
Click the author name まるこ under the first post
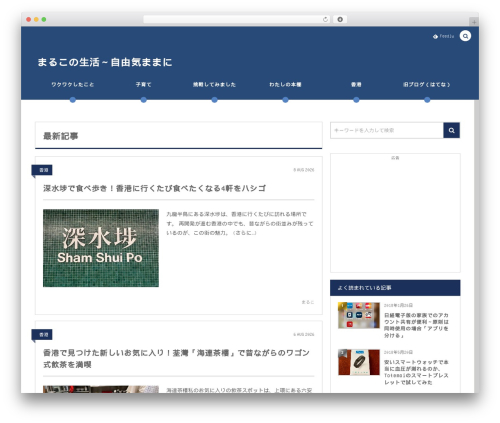[308, 302]
